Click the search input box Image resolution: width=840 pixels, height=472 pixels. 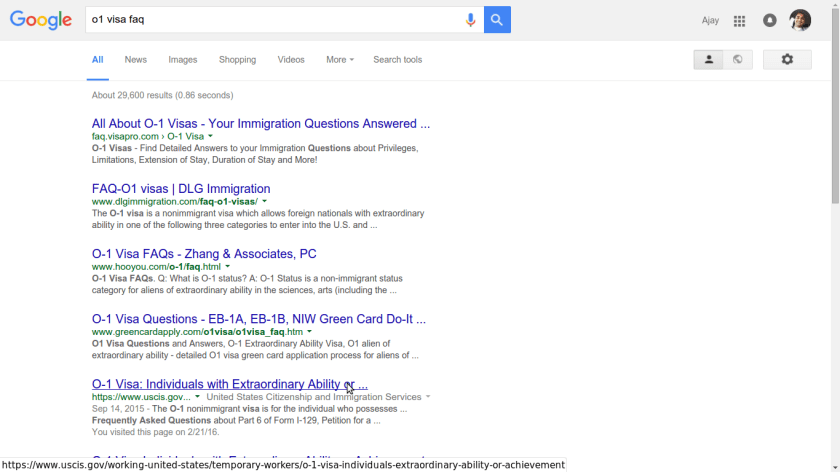click(270, 20)
